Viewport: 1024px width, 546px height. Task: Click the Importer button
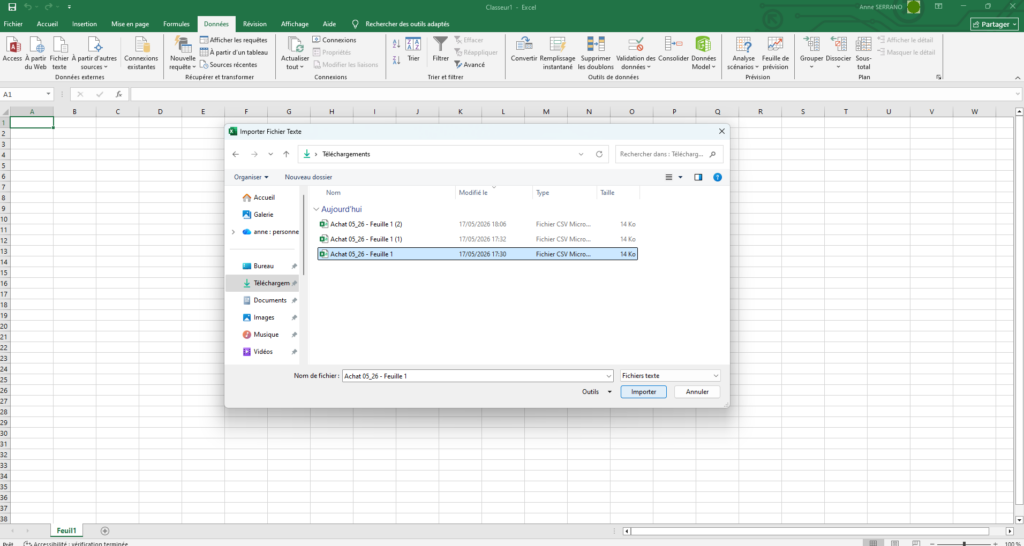coord(643,392)
